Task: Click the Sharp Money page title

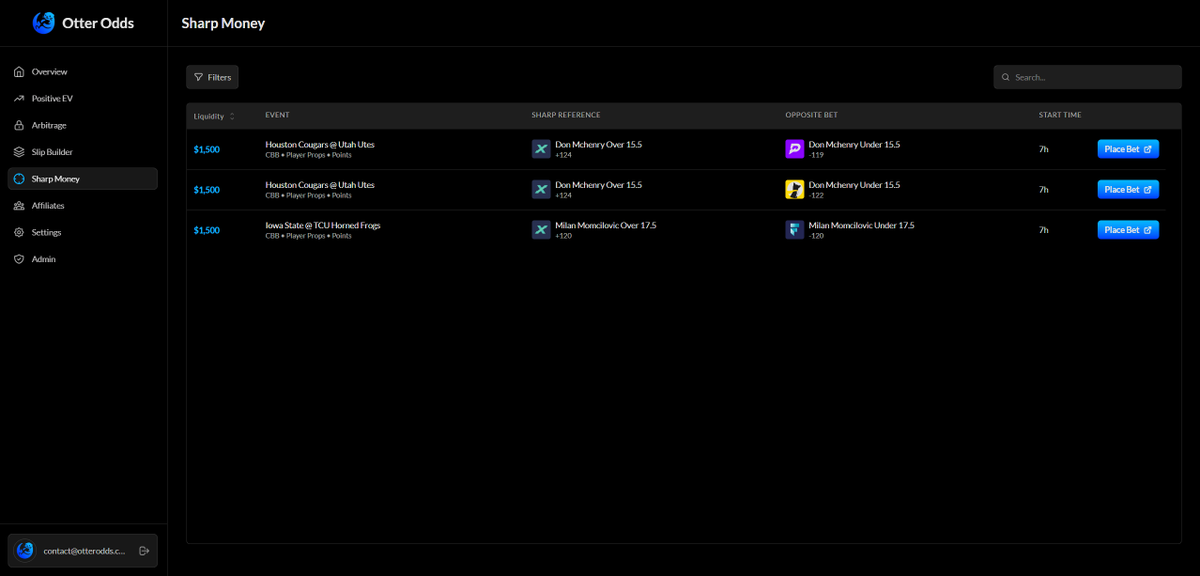Action: coord(223,23)
